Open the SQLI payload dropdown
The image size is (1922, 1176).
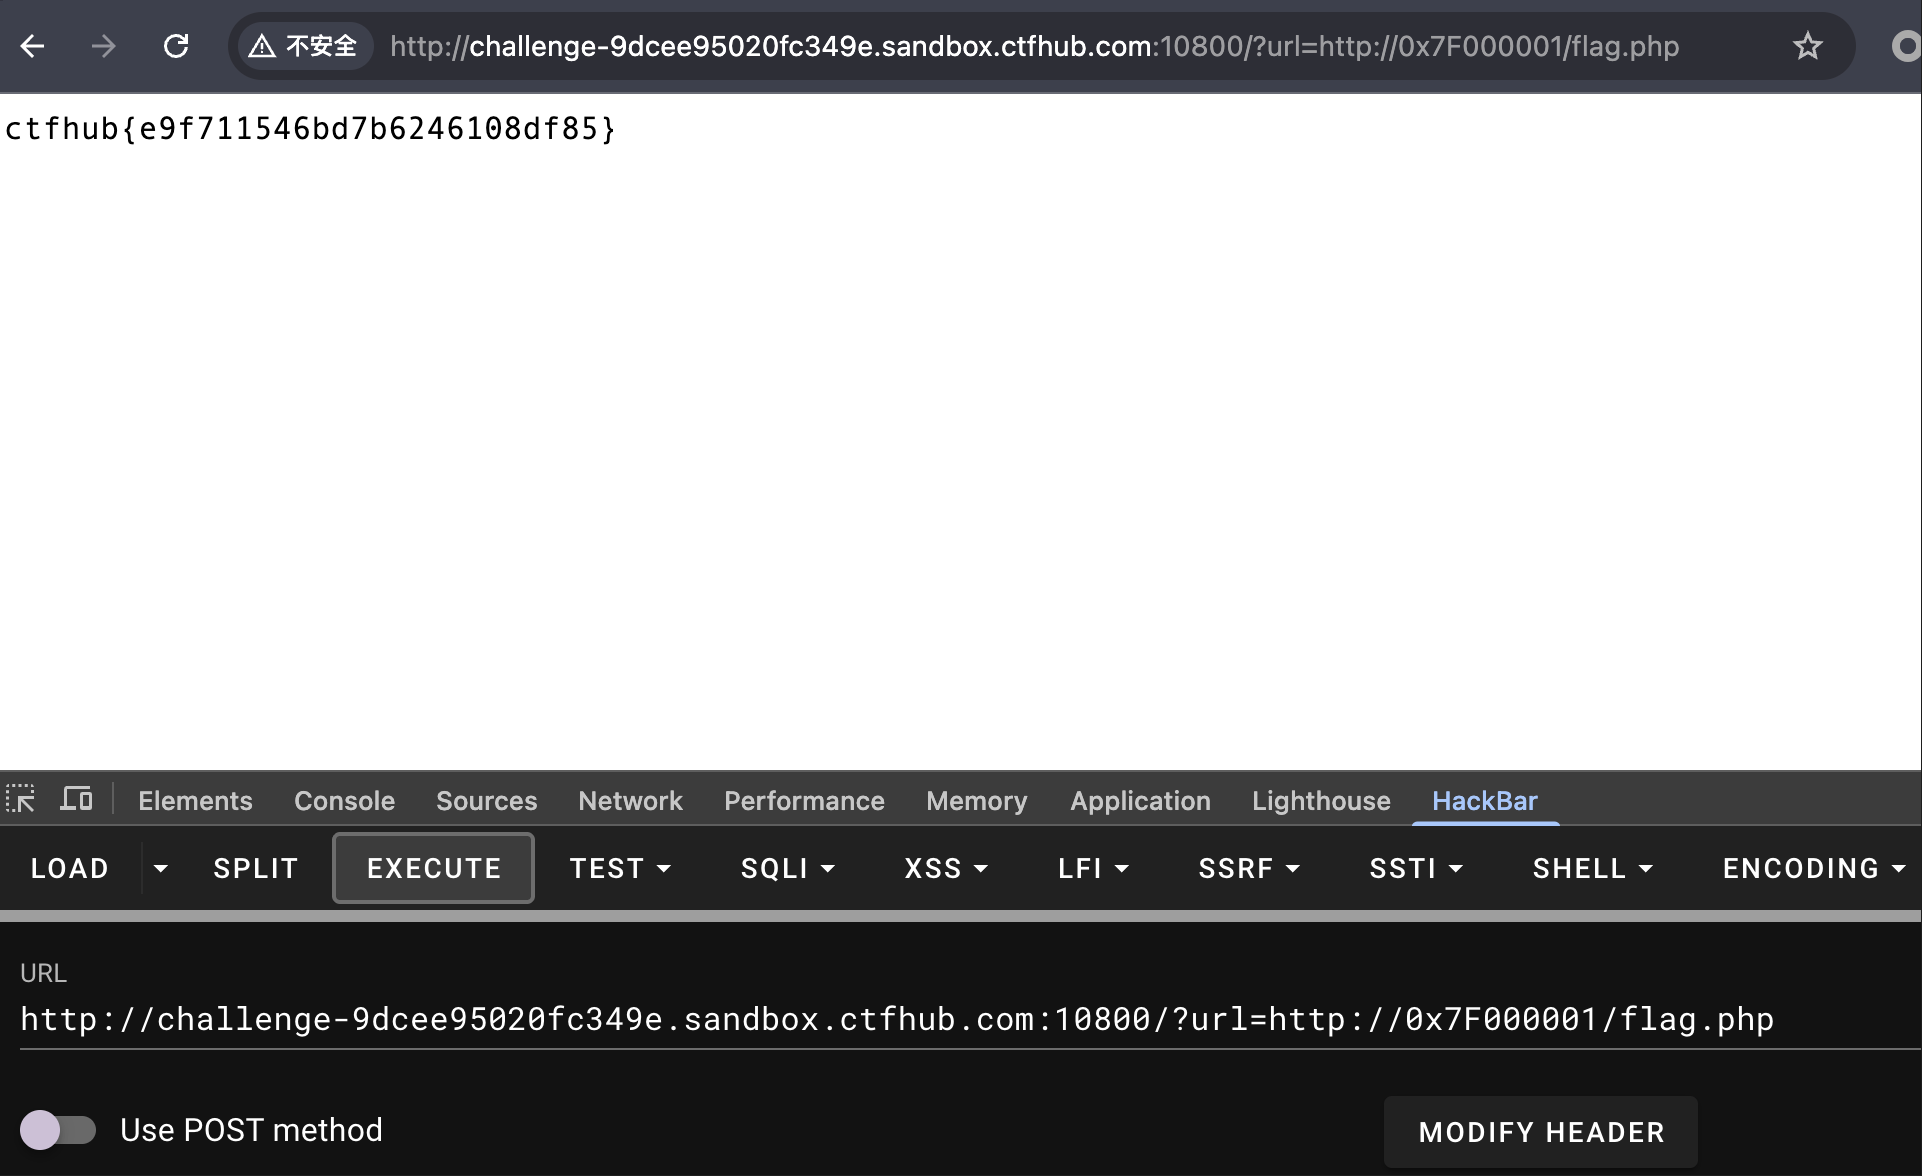(787, 868)
